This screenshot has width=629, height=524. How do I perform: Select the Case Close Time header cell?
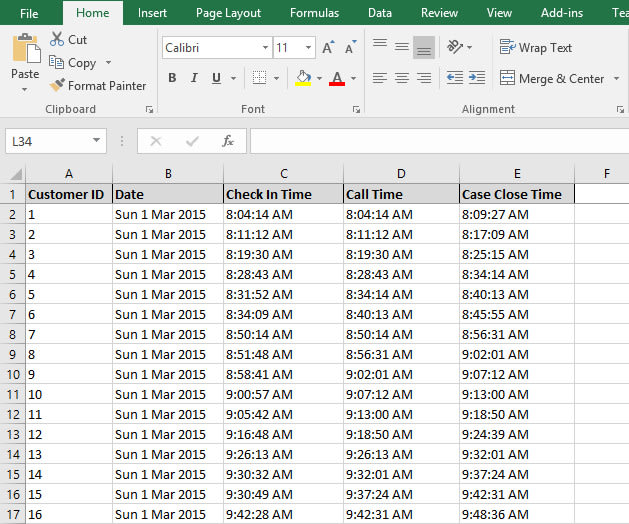pos(517,194)
